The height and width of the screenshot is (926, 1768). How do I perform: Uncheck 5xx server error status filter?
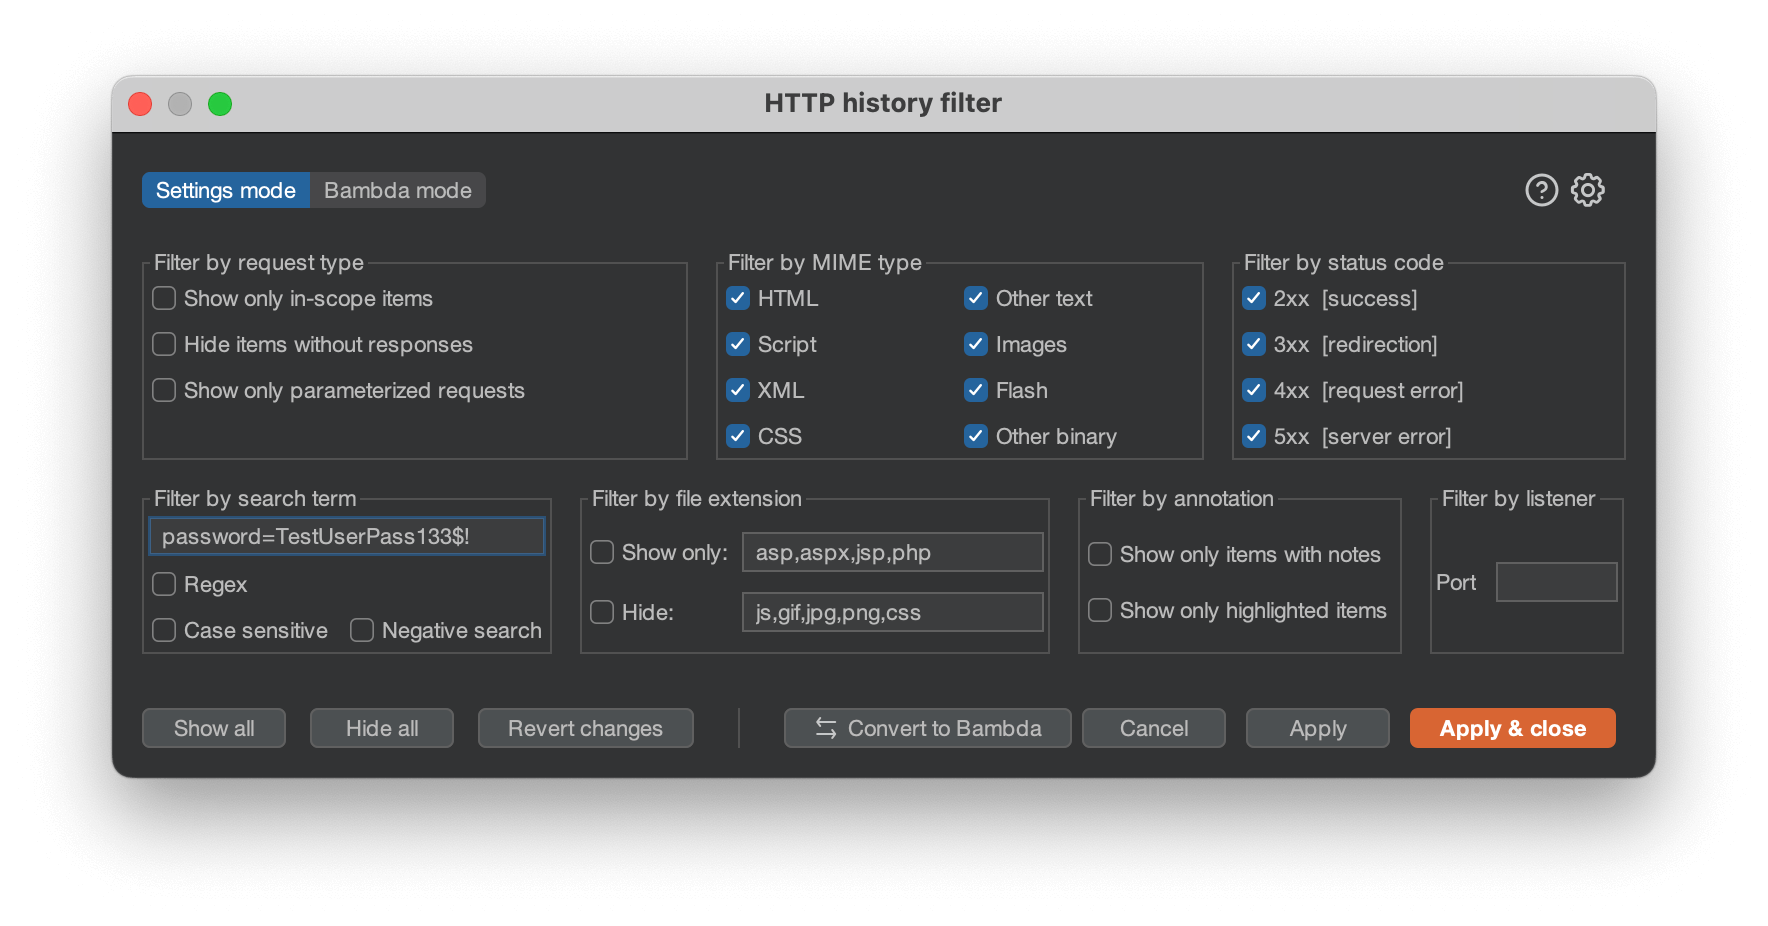click(x=1253, y=436)
